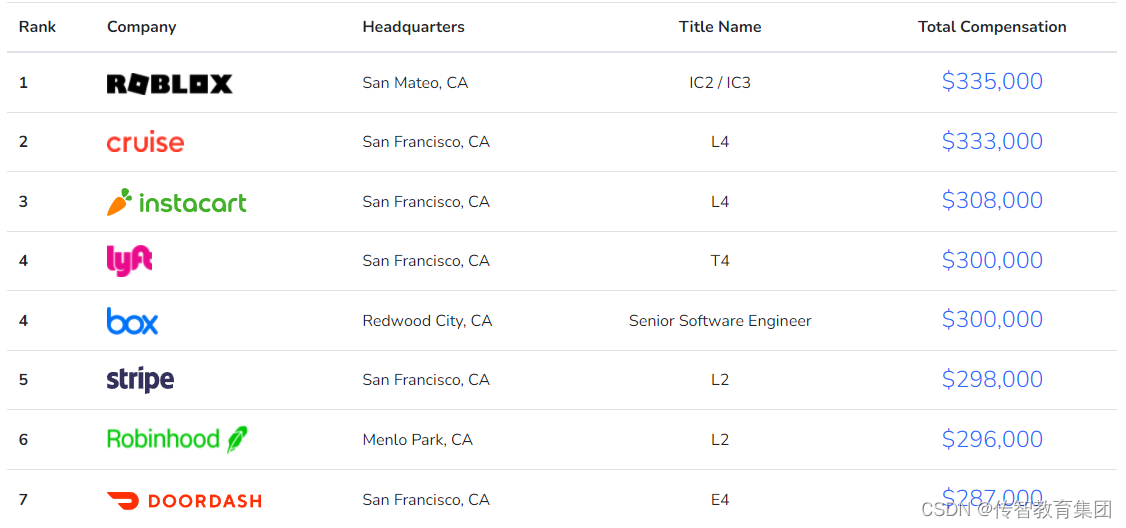Open the $308,000 compensation link
The width and height of the screenshot is (1126, 528).
992,200
